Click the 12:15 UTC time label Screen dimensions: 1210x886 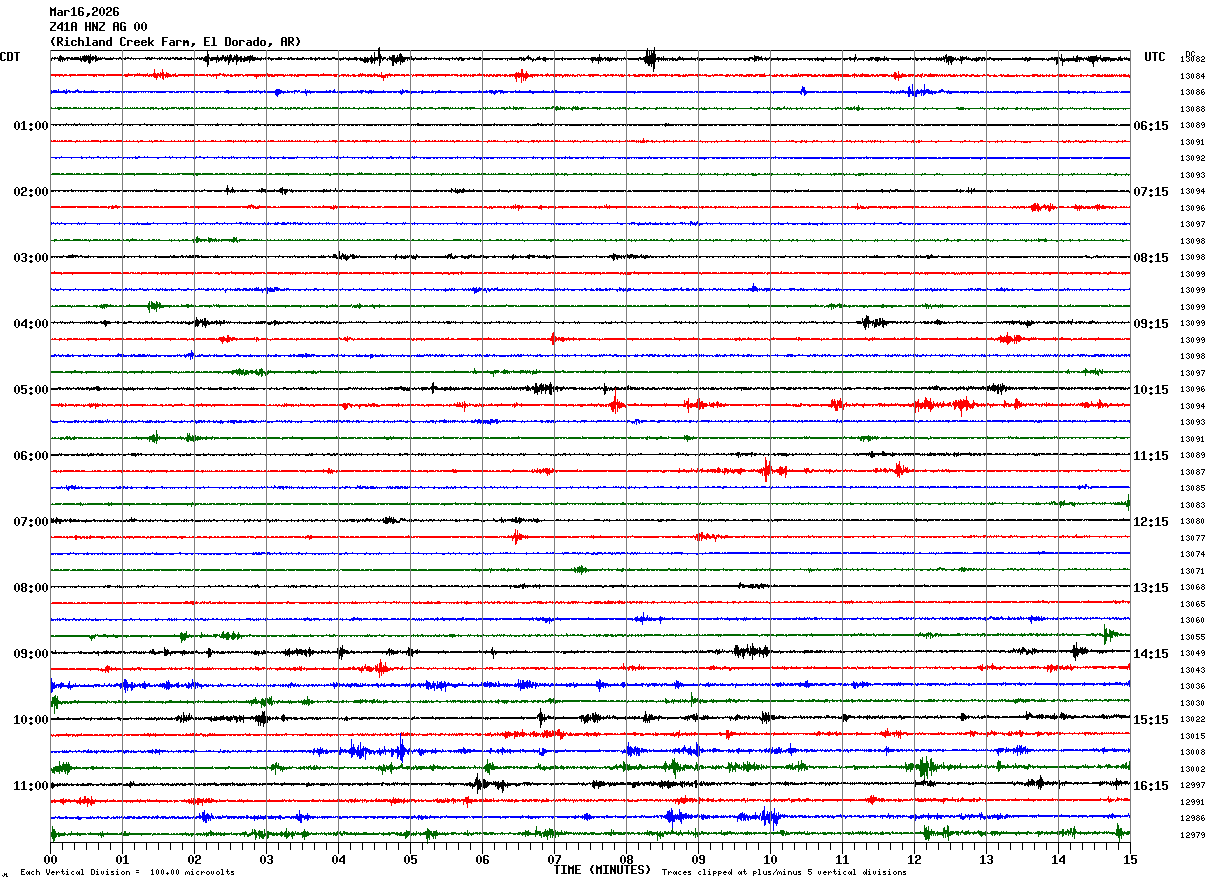click(x=1151, y=522)
